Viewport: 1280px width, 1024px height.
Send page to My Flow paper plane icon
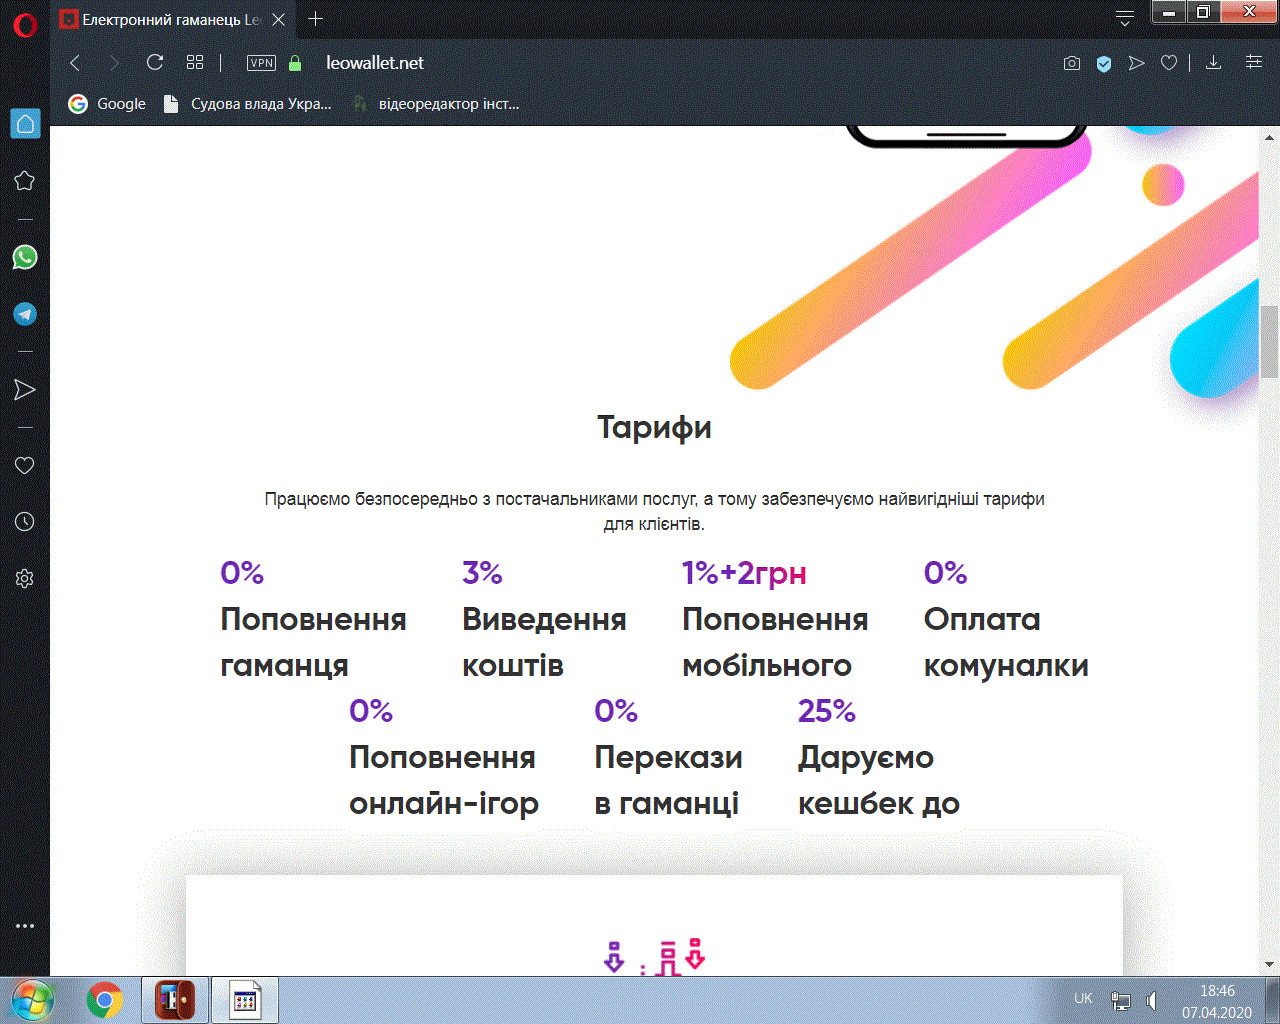[x=1136, y=62]
